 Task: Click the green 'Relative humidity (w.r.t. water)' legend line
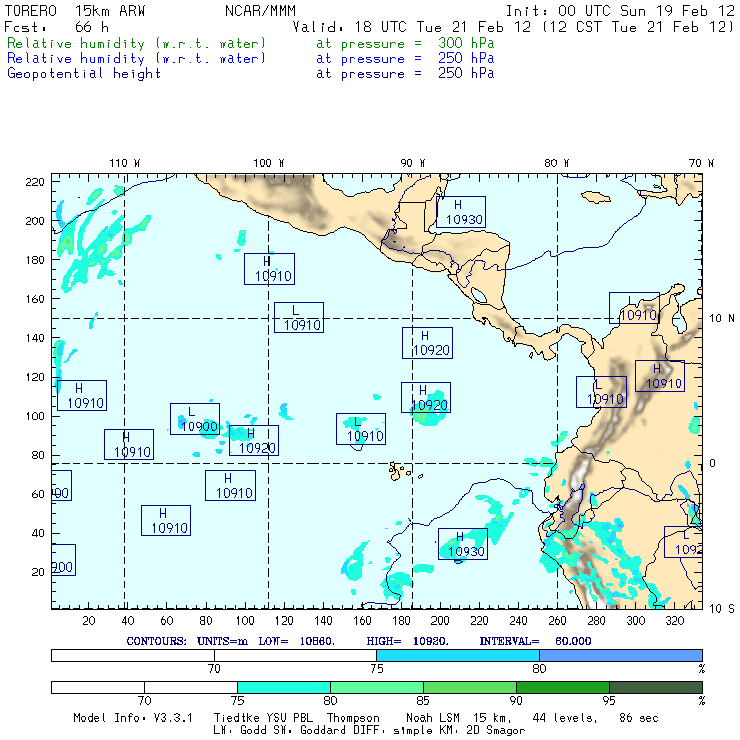coord(136,43)
